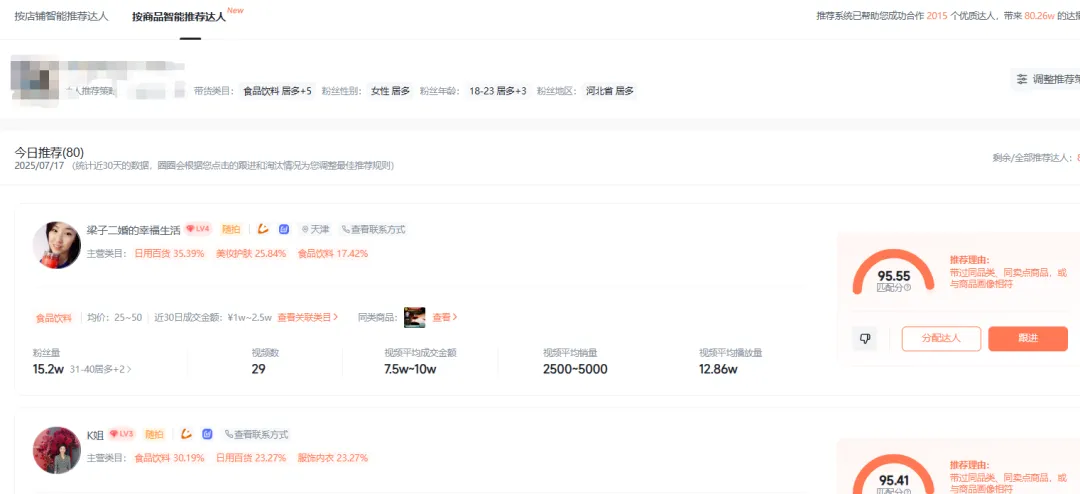Click blue chart icon beside K姐
Viewport: 1080px width, 494px height.
coord(207,434)
